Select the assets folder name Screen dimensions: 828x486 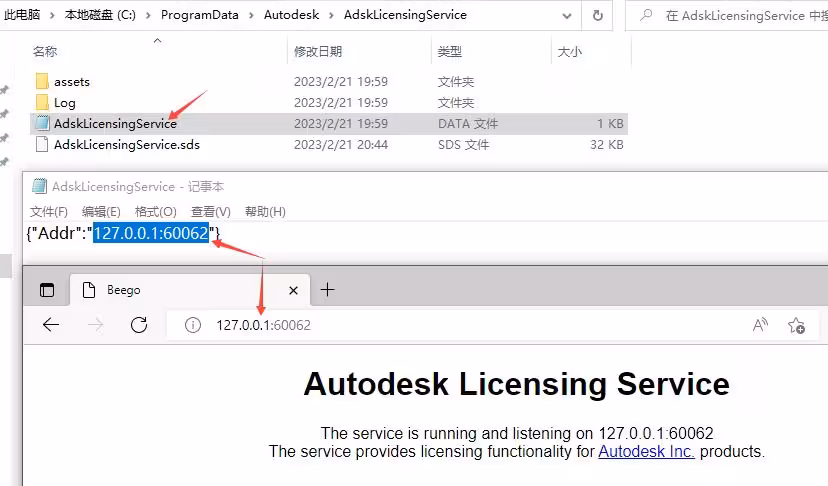72,82
